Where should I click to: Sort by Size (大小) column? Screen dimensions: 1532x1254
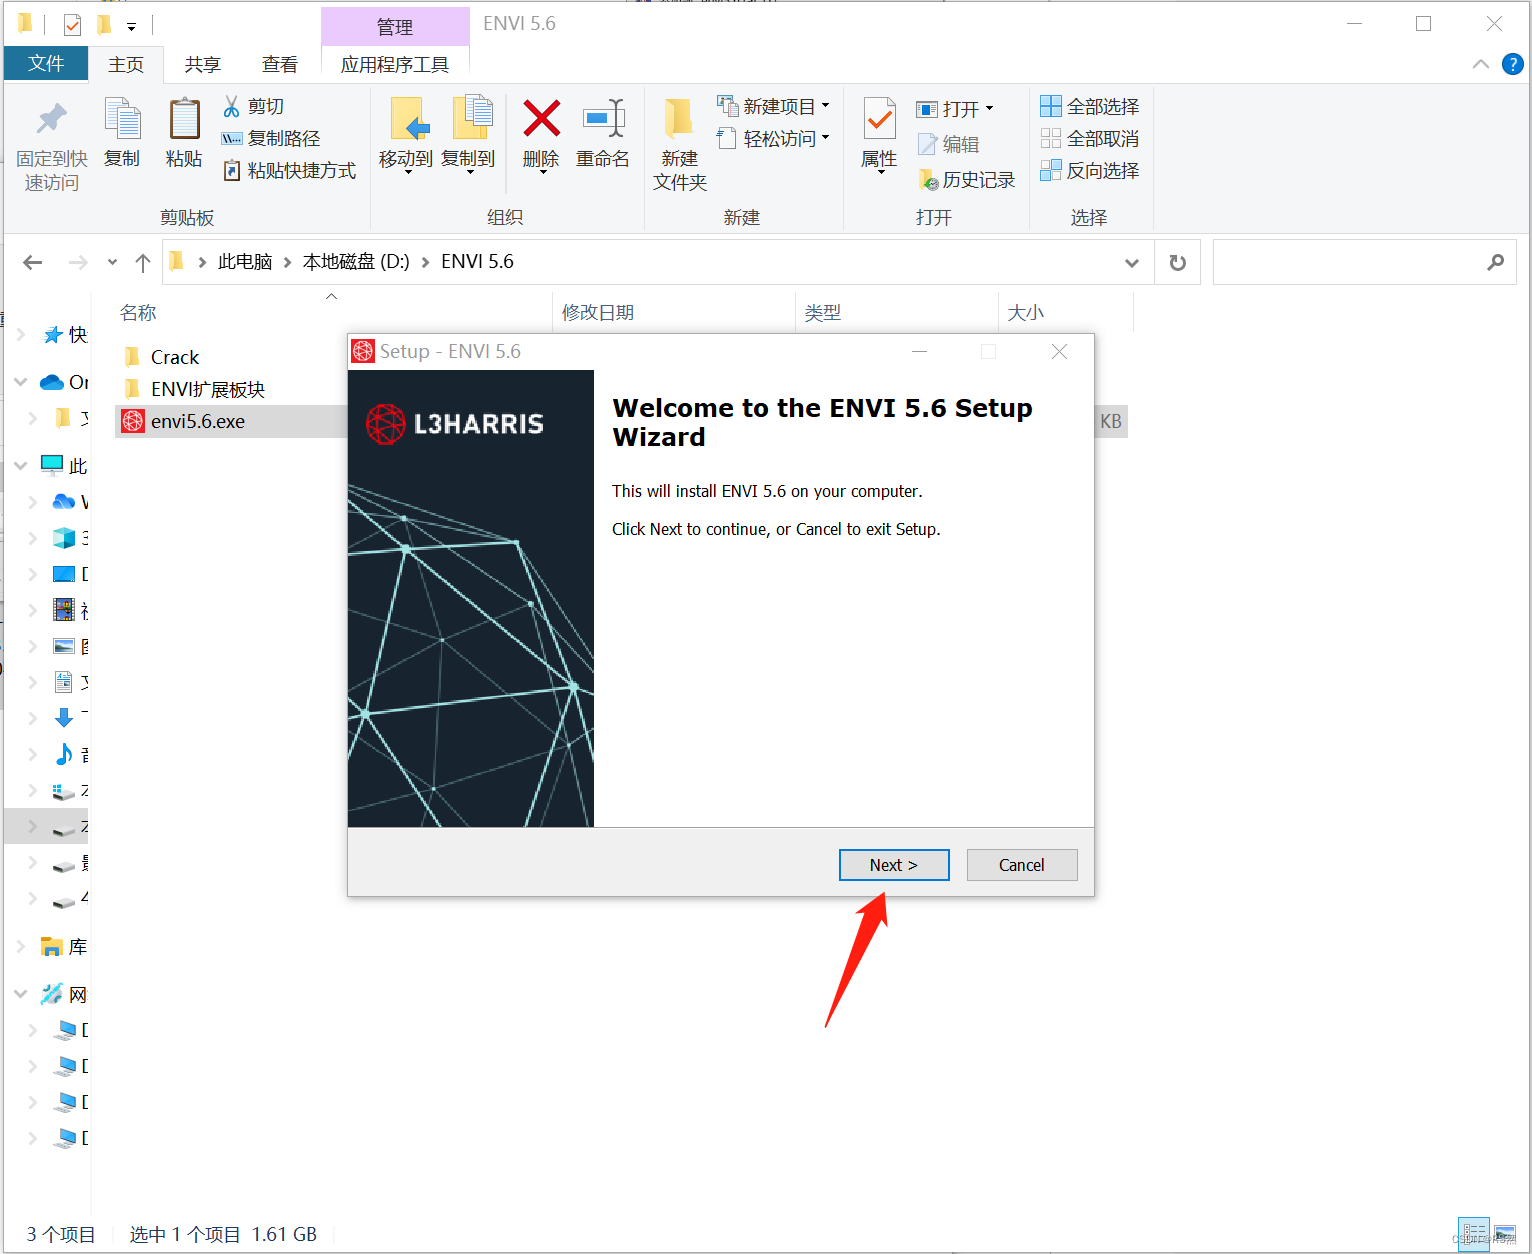point(1026,313)
